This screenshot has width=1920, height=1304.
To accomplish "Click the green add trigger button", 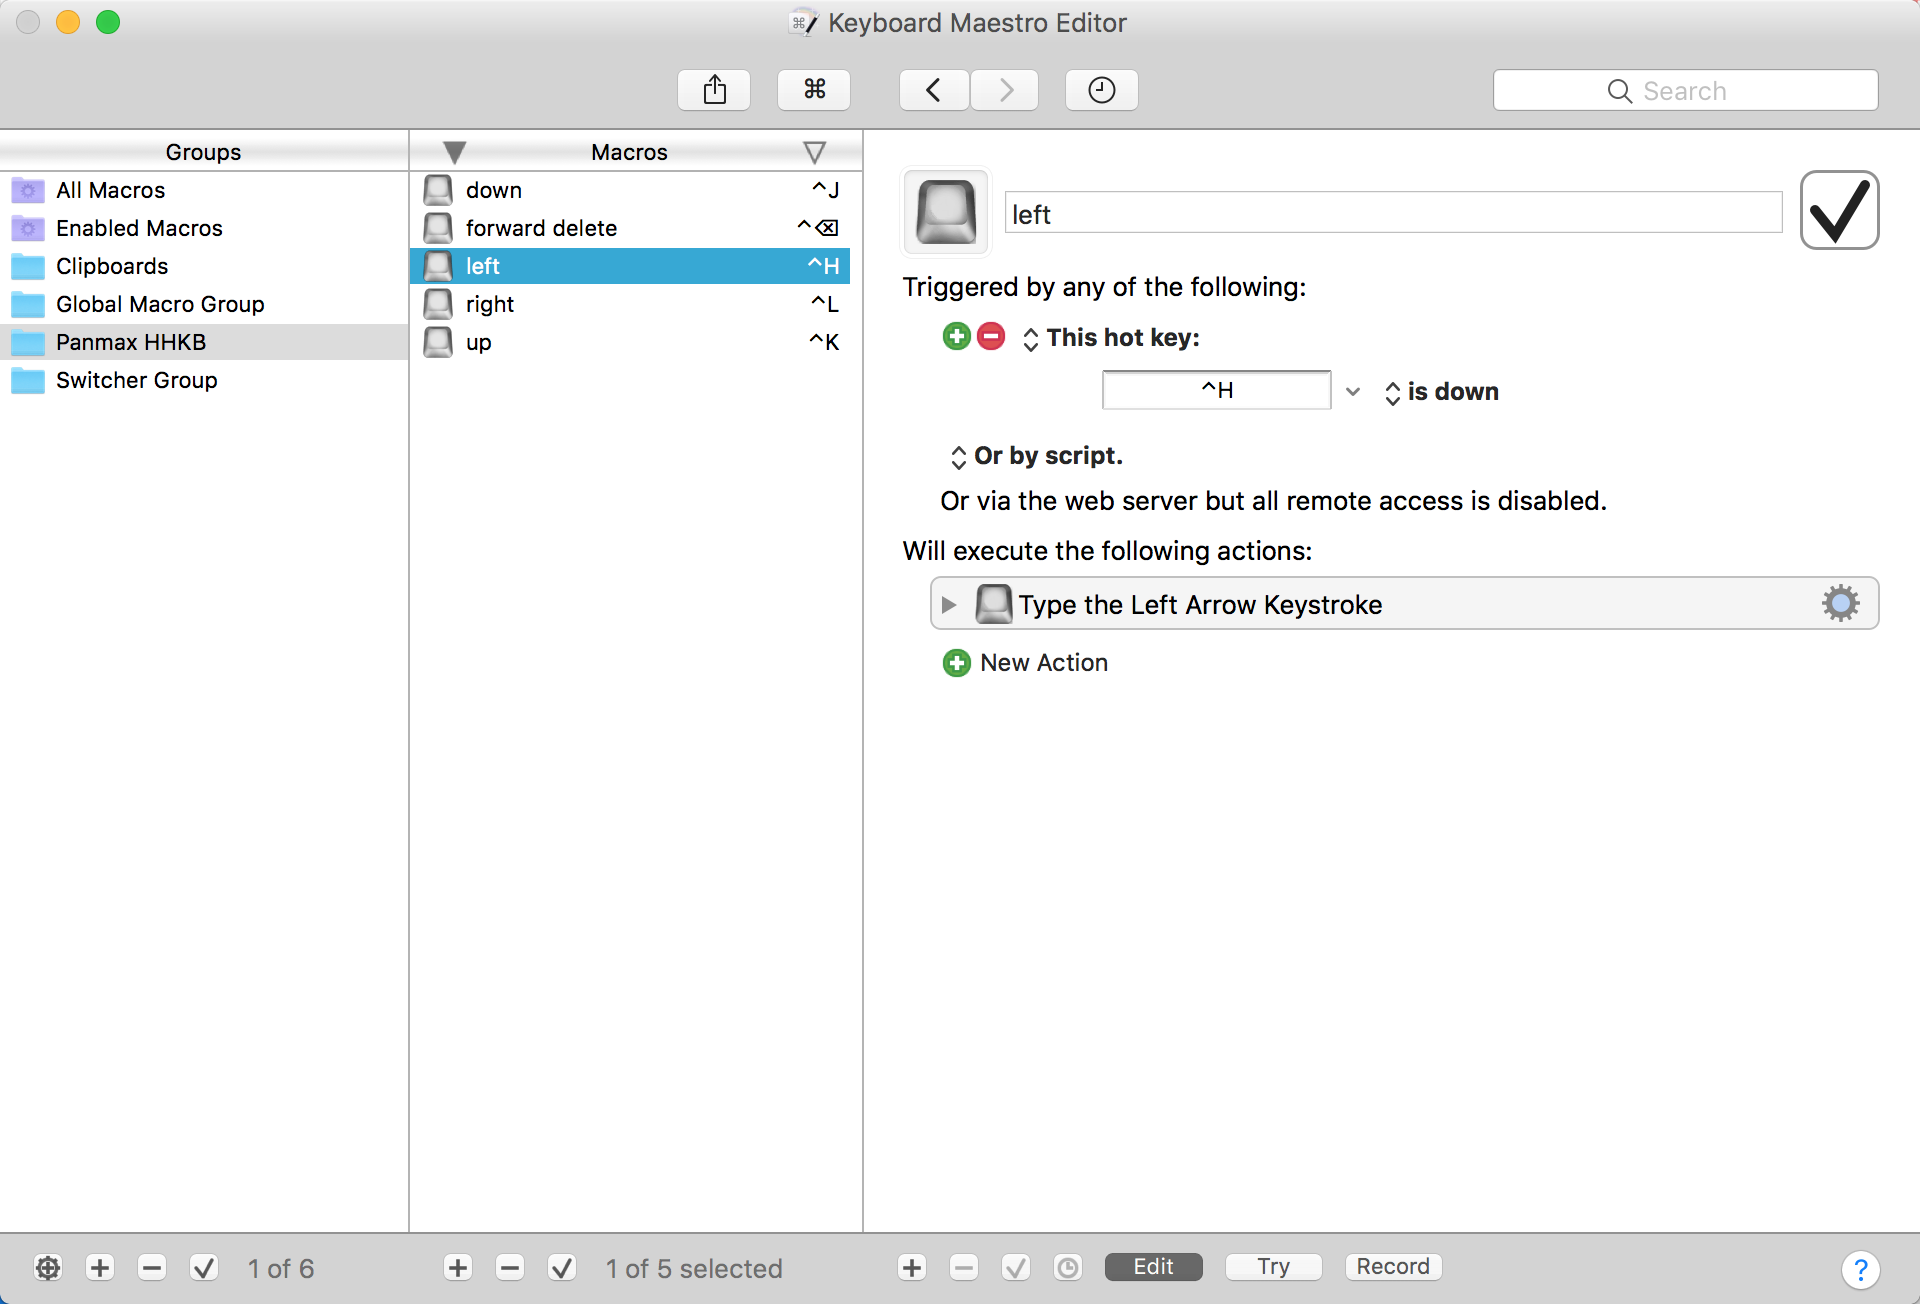I will pos(956,337).
